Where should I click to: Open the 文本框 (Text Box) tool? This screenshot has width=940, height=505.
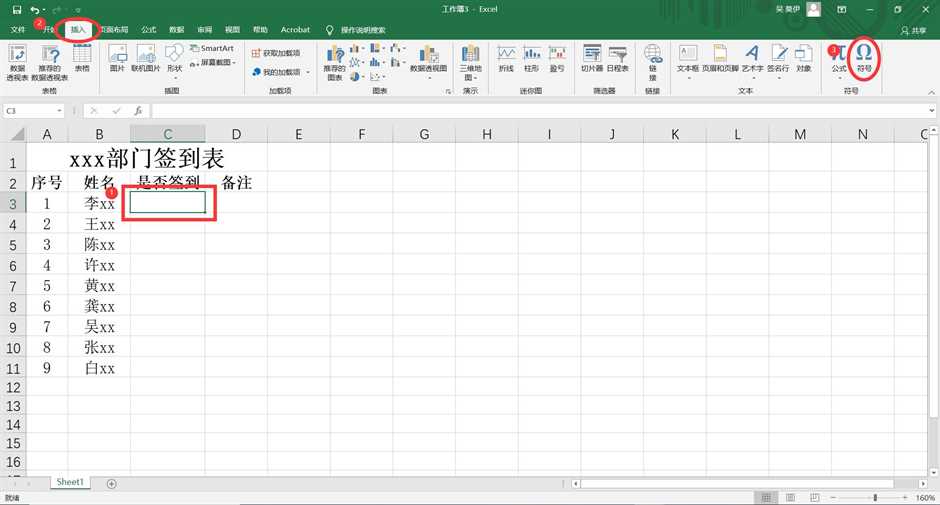click(688, 58)
